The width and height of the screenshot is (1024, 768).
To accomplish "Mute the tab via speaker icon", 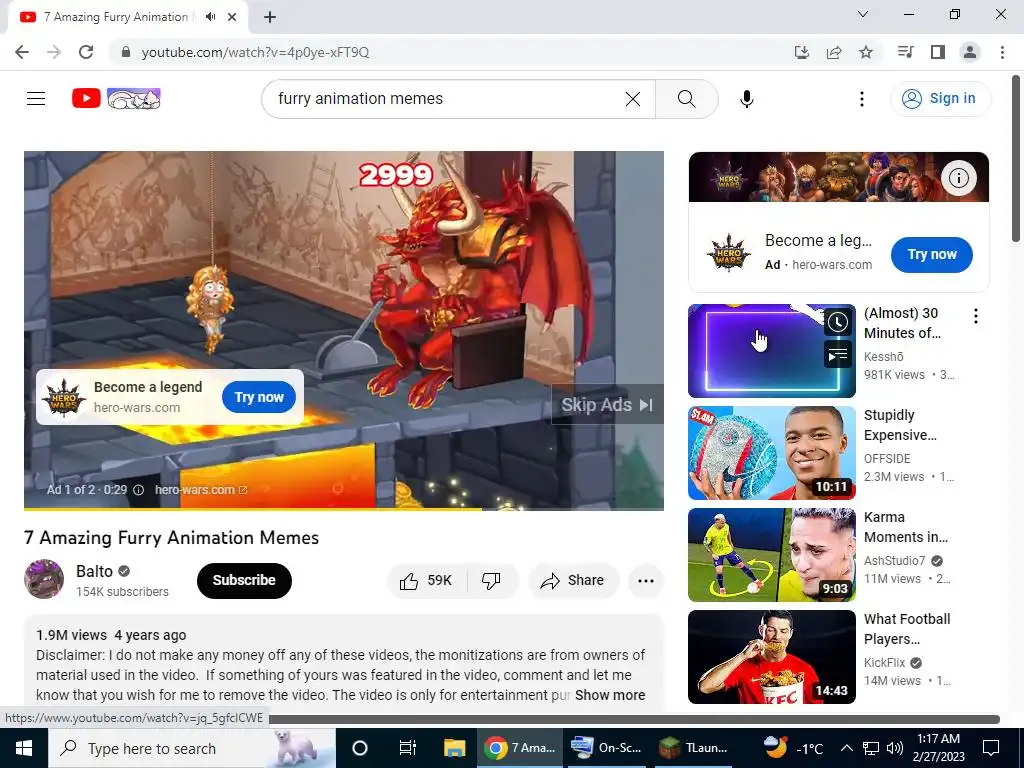I will tap(210, 17).
